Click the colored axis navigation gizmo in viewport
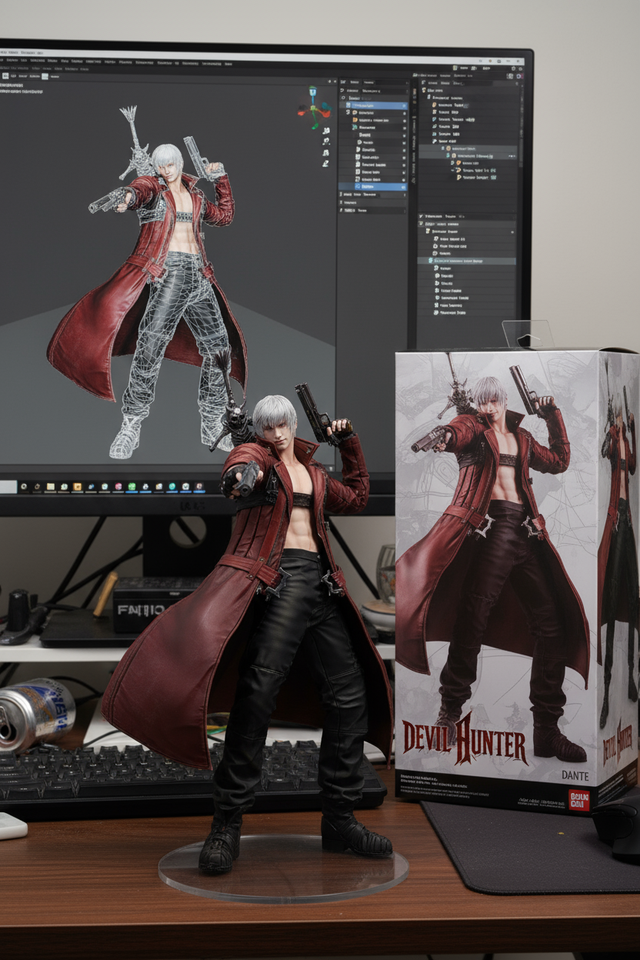The width and height of the screenshot is (640, 960). click(314, 108)
